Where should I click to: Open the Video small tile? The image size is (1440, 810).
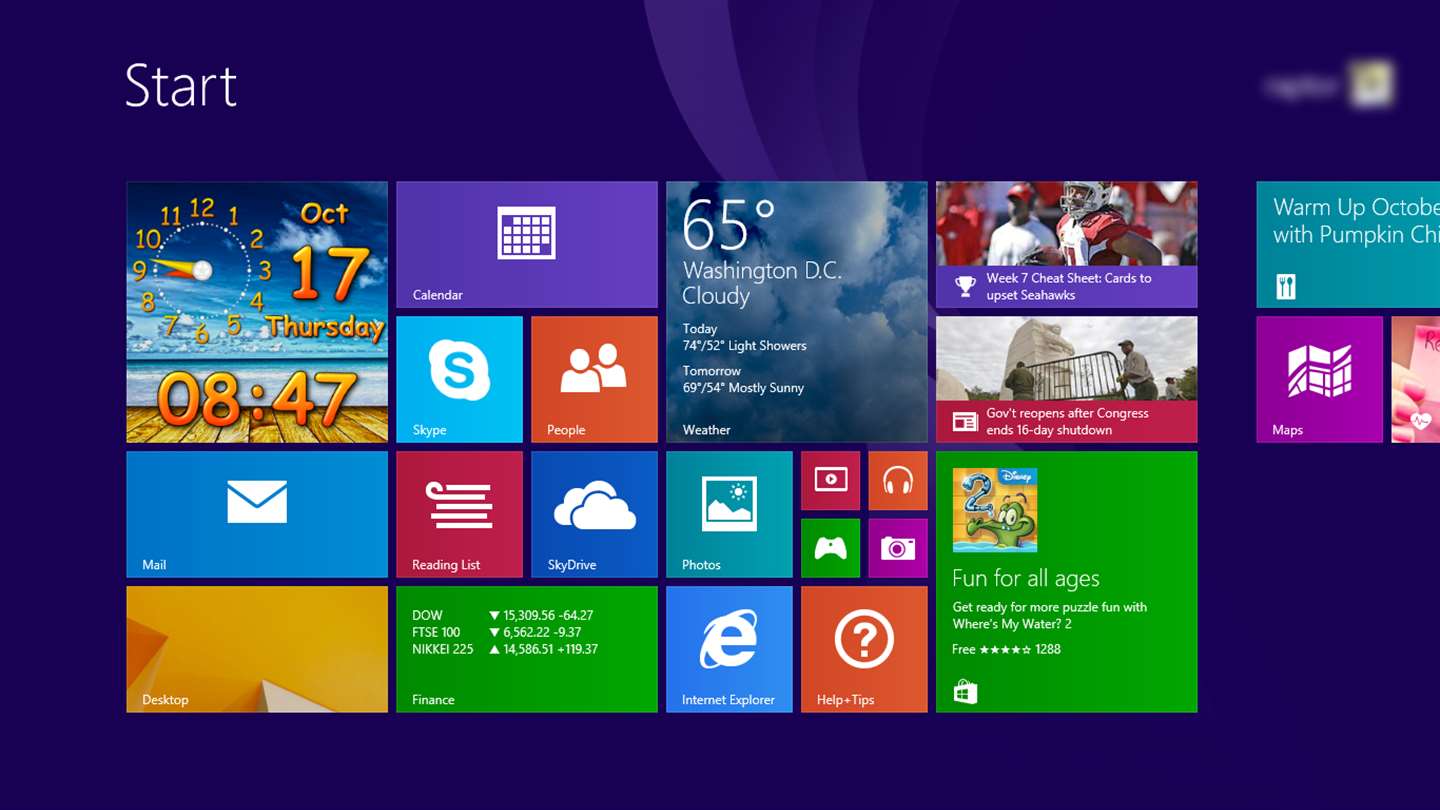[831, 481]
